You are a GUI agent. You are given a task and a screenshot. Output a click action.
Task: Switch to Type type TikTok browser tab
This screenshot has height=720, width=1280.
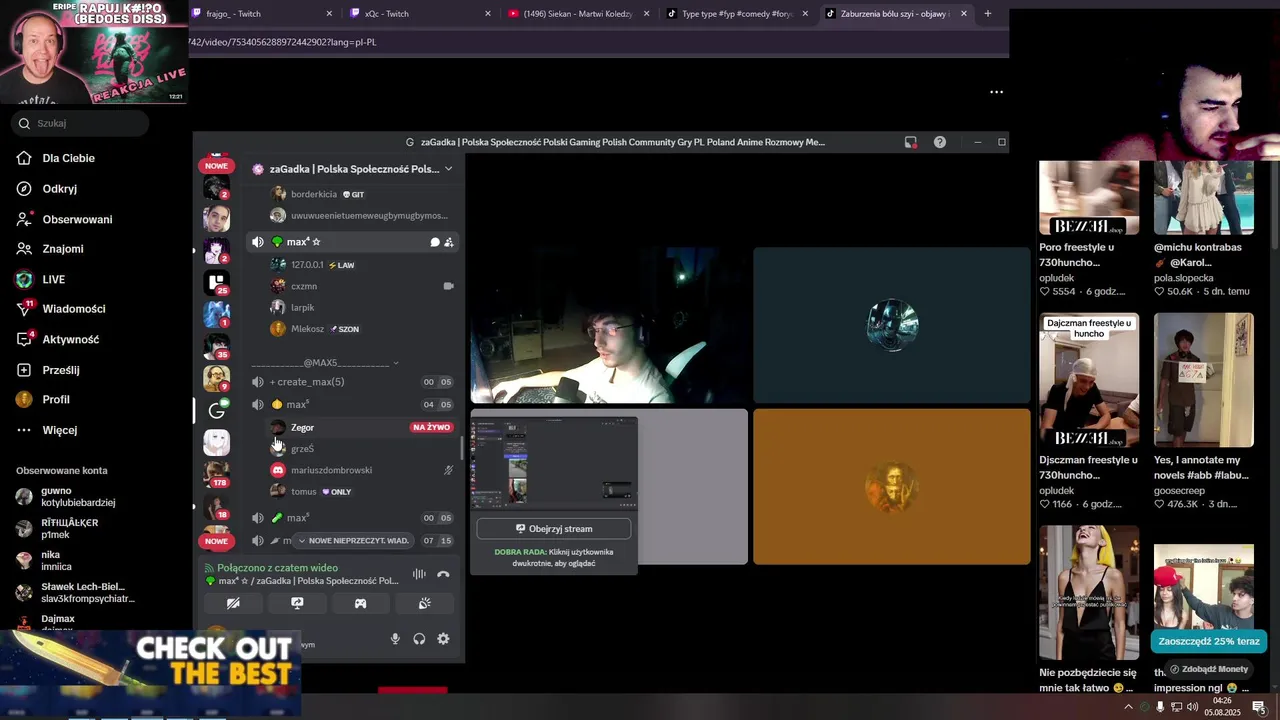pyautogui.click(x=735, y=14)
